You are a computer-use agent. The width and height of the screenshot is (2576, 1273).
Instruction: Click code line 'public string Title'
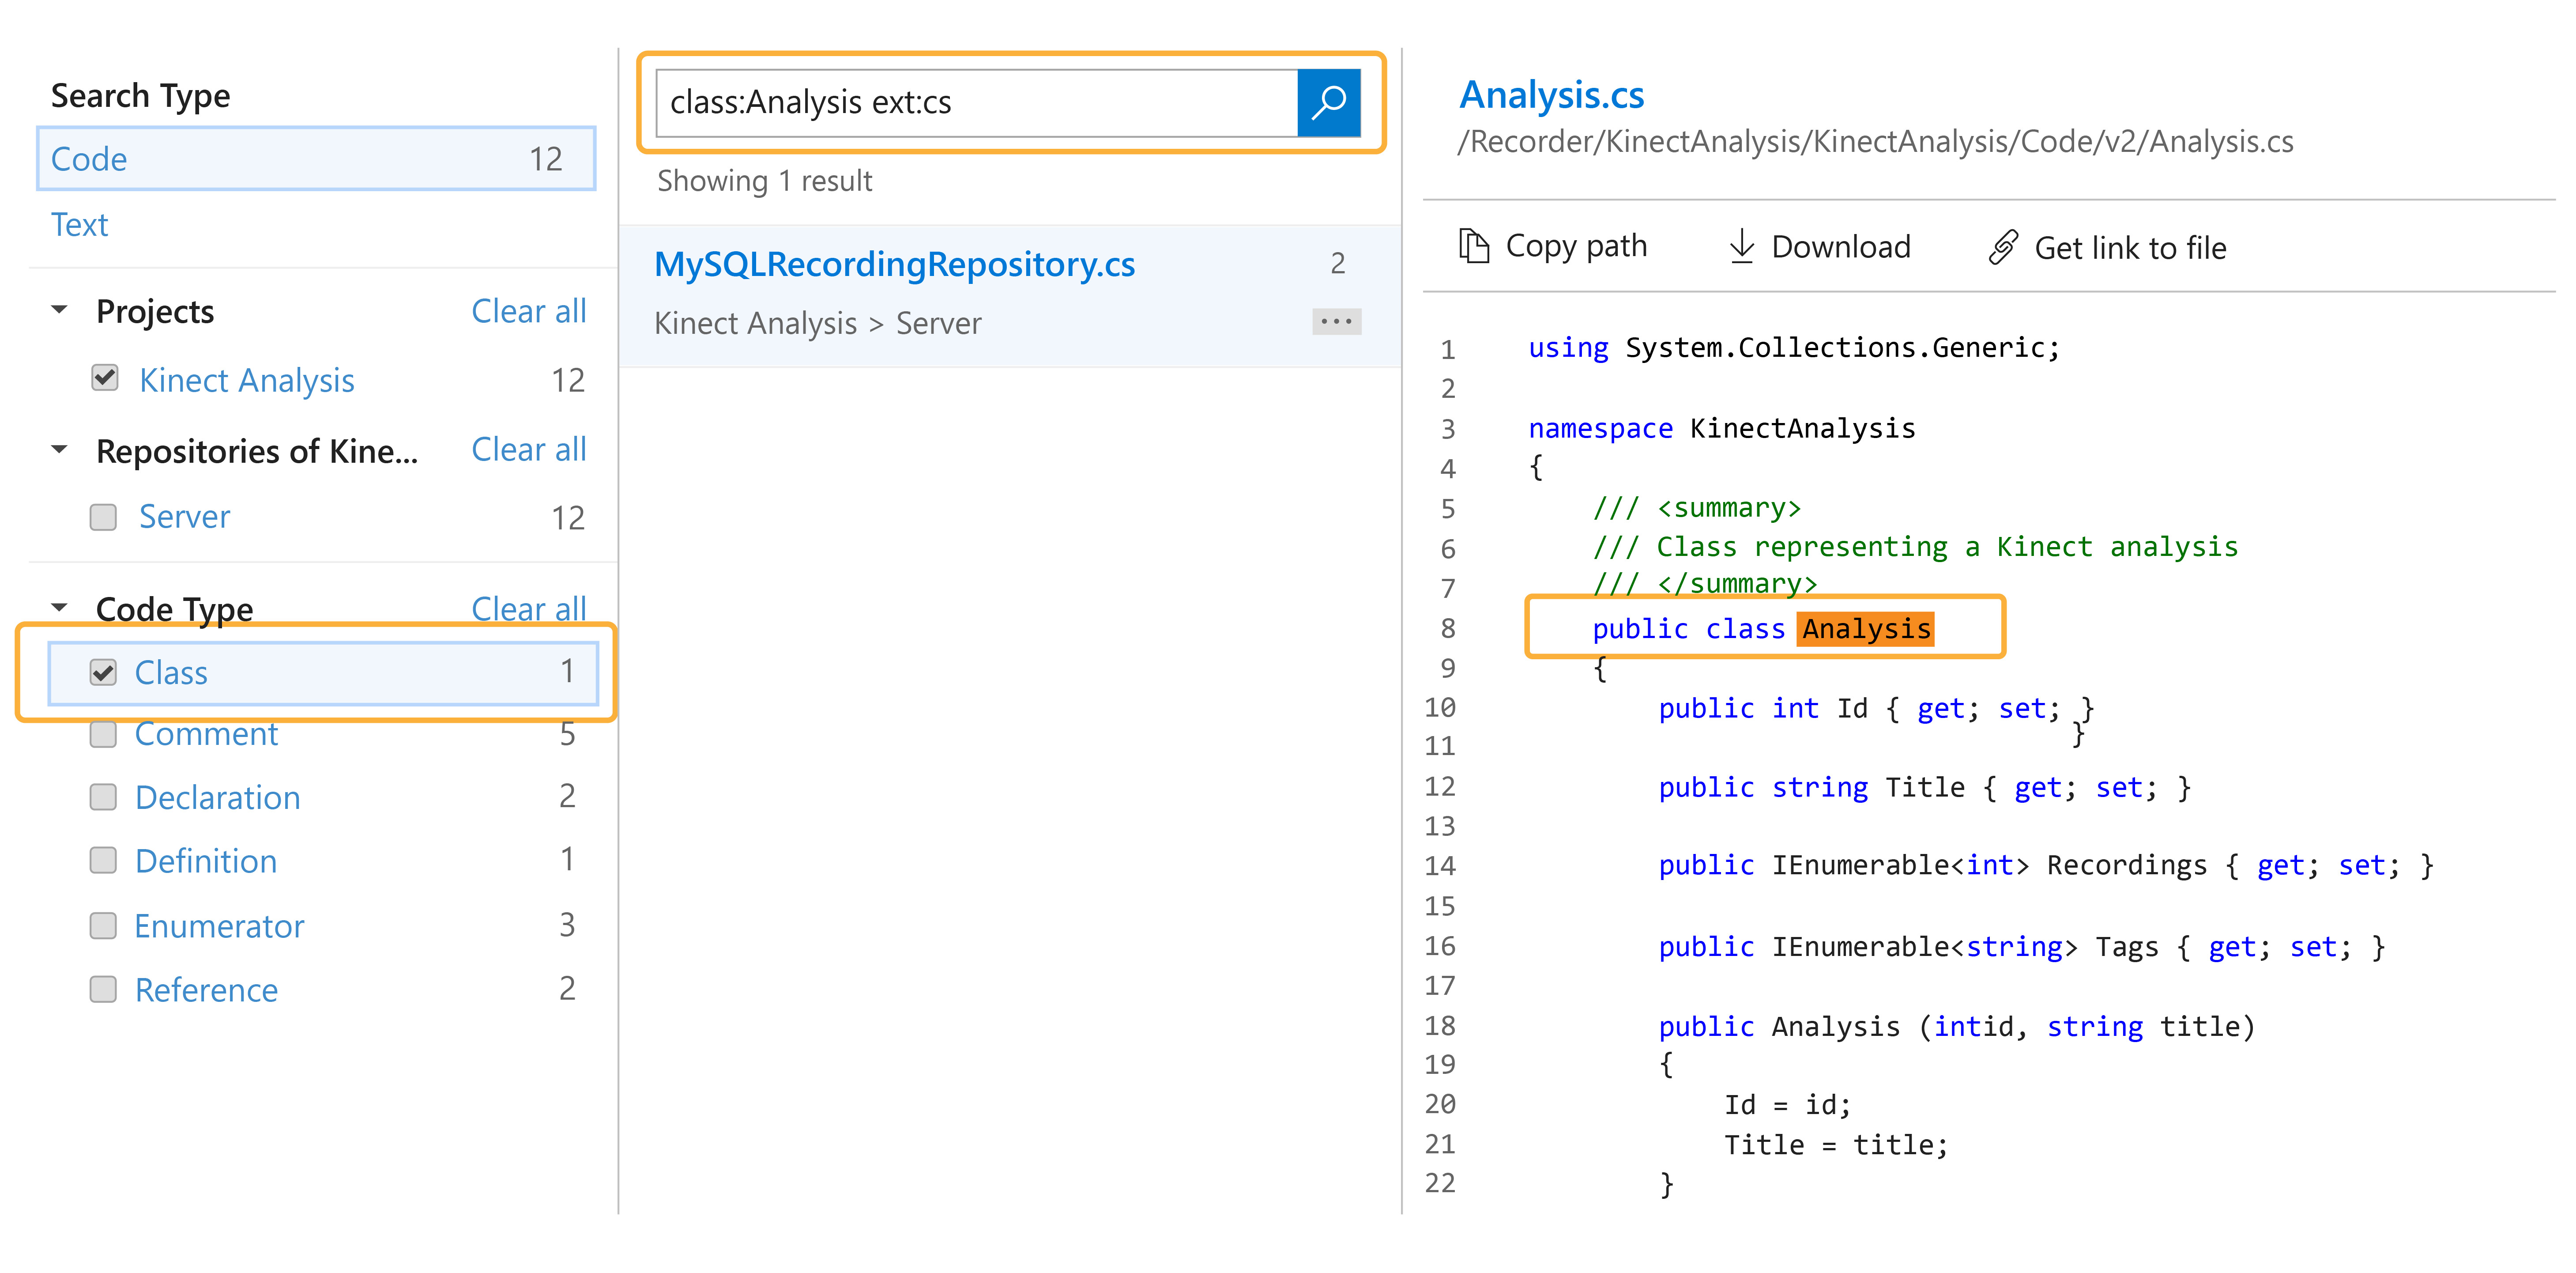(x=1924, y=788)
